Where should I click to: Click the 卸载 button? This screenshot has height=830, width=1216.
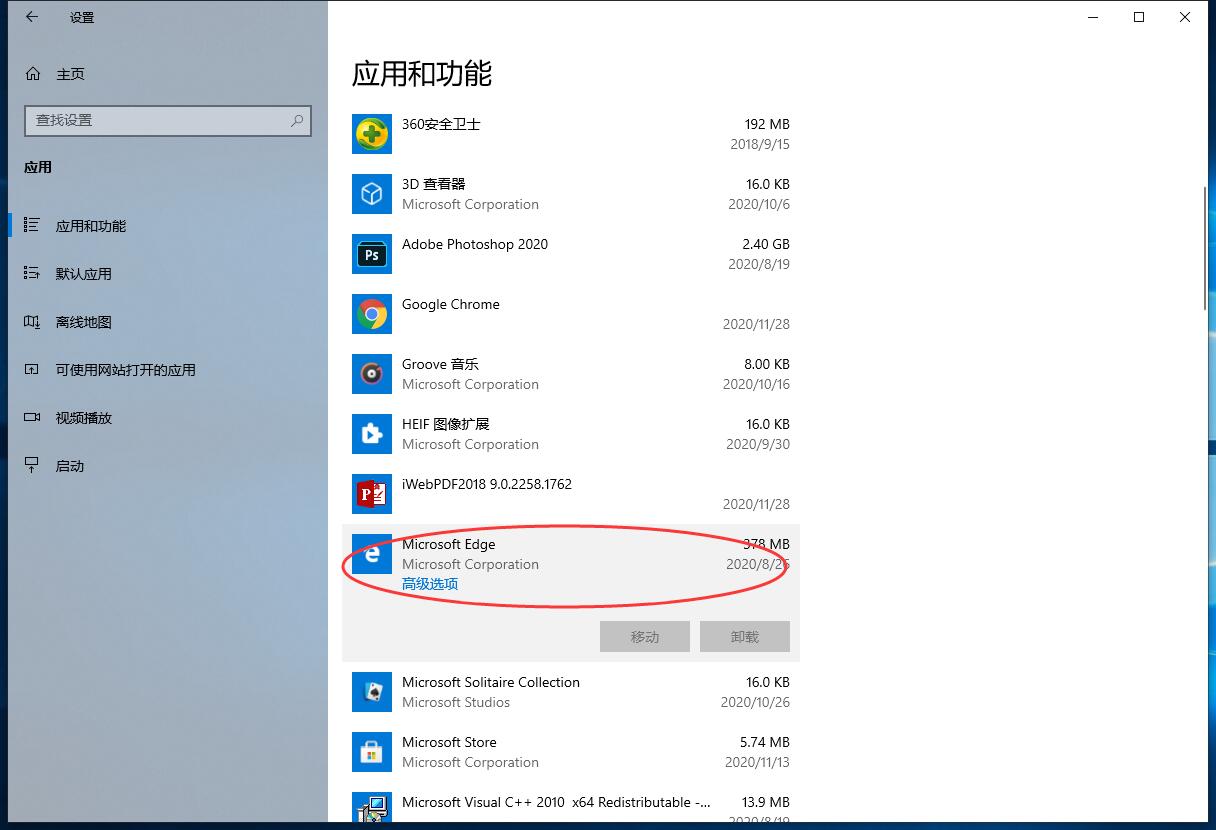[x=745, y=637]
